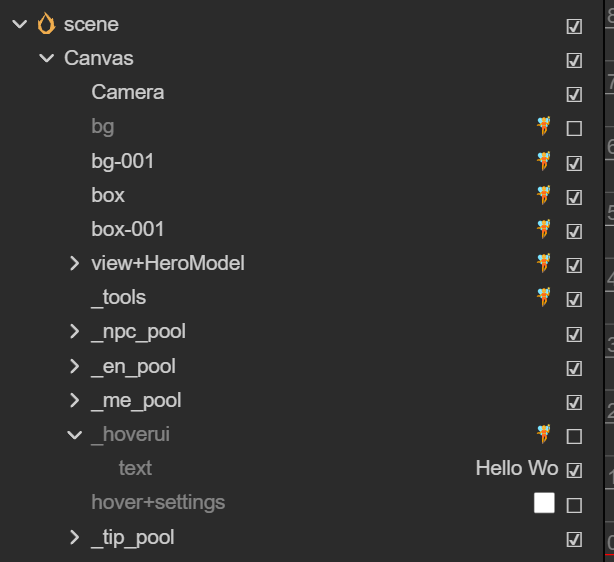Screen dimensions: 614x562
Task: Disable the Camera node checkbox
Action: 574,94
